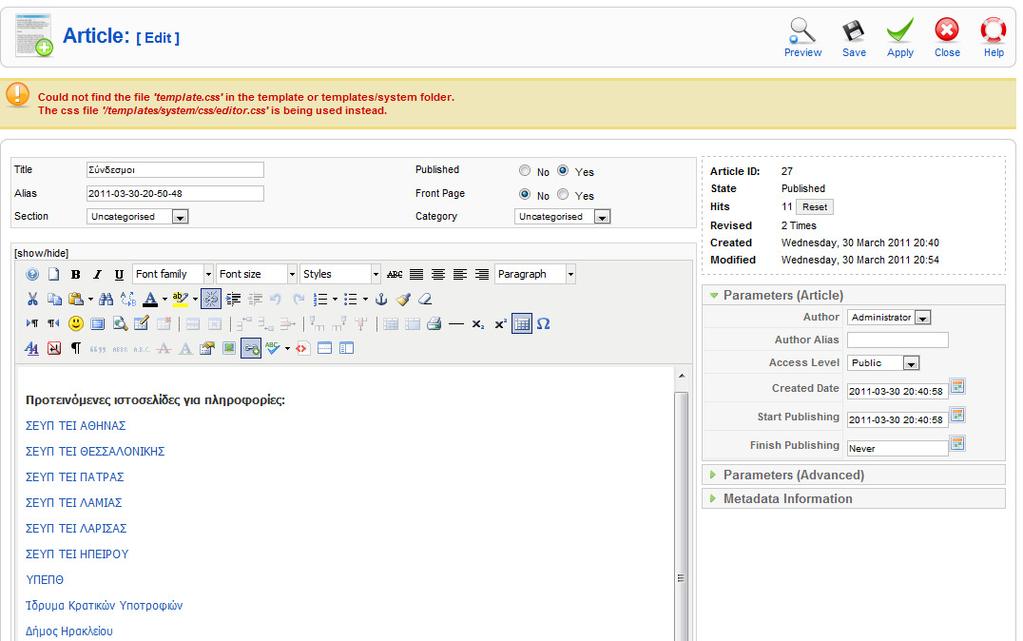Insert a horizontal rule
The width and height of the screenshot is (1023, 641).
point(457,324)
